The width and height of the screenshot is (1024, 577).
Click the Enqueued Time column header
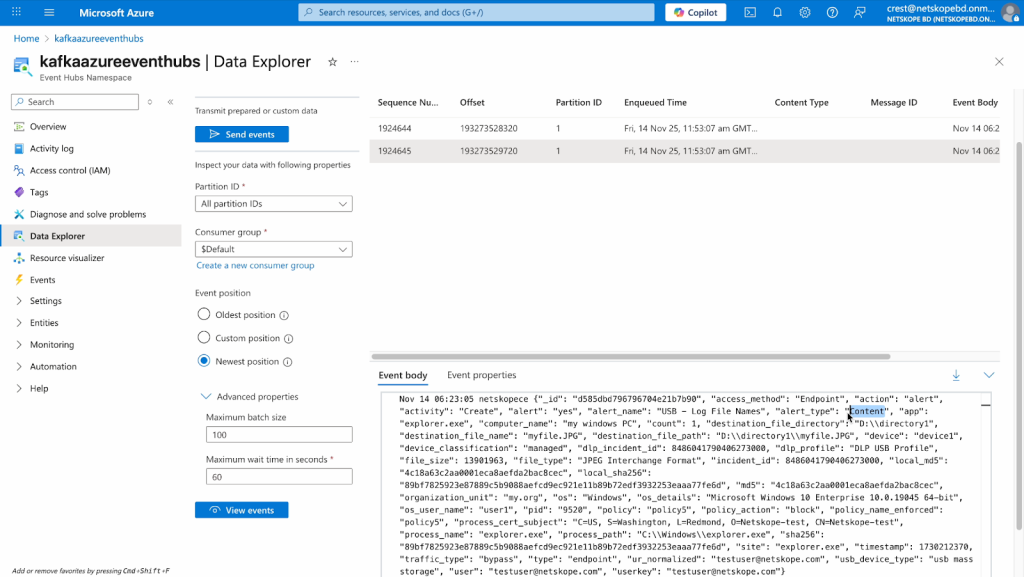655,102
